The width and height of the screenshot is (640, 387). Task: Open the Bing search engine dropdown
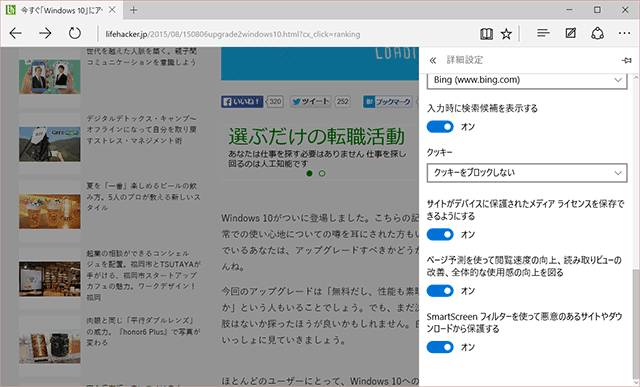pyautogui.click(x=527, y=80)
